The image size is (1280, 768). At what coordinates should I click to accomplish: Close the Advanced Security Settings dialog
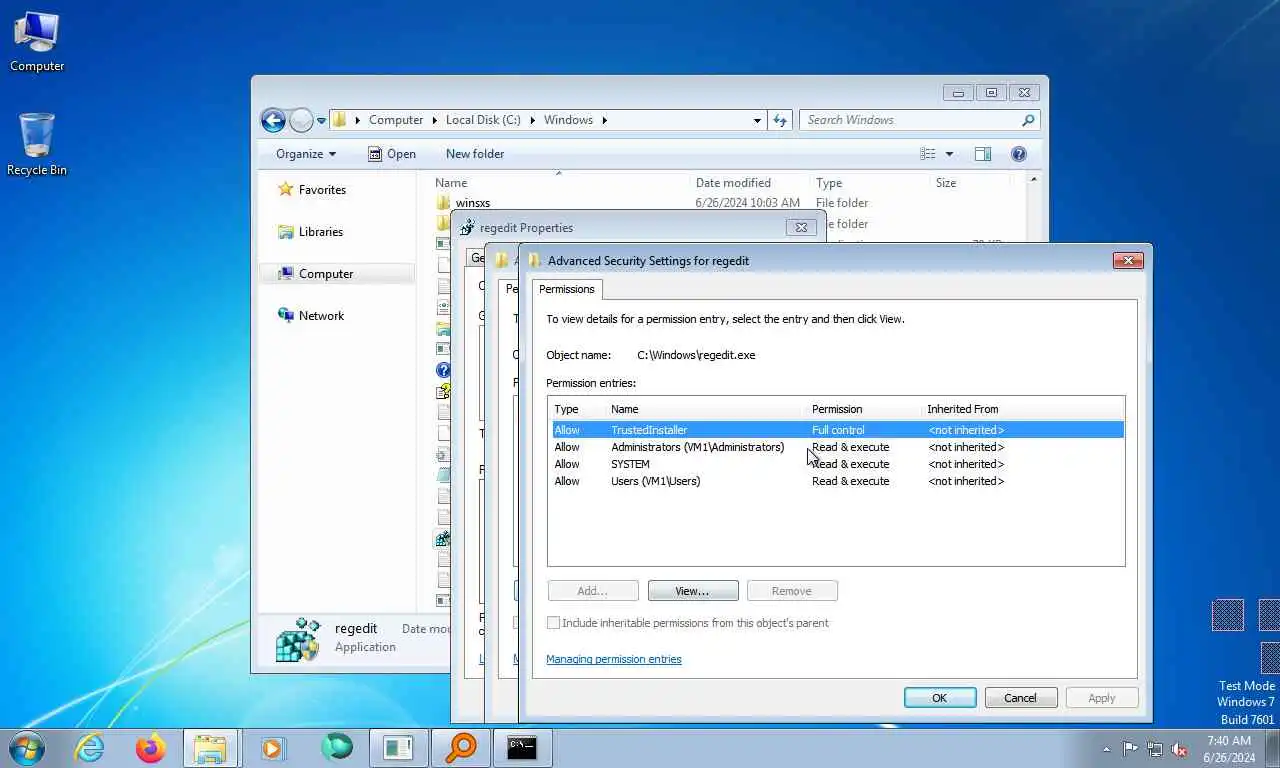tap(1128, 260)
